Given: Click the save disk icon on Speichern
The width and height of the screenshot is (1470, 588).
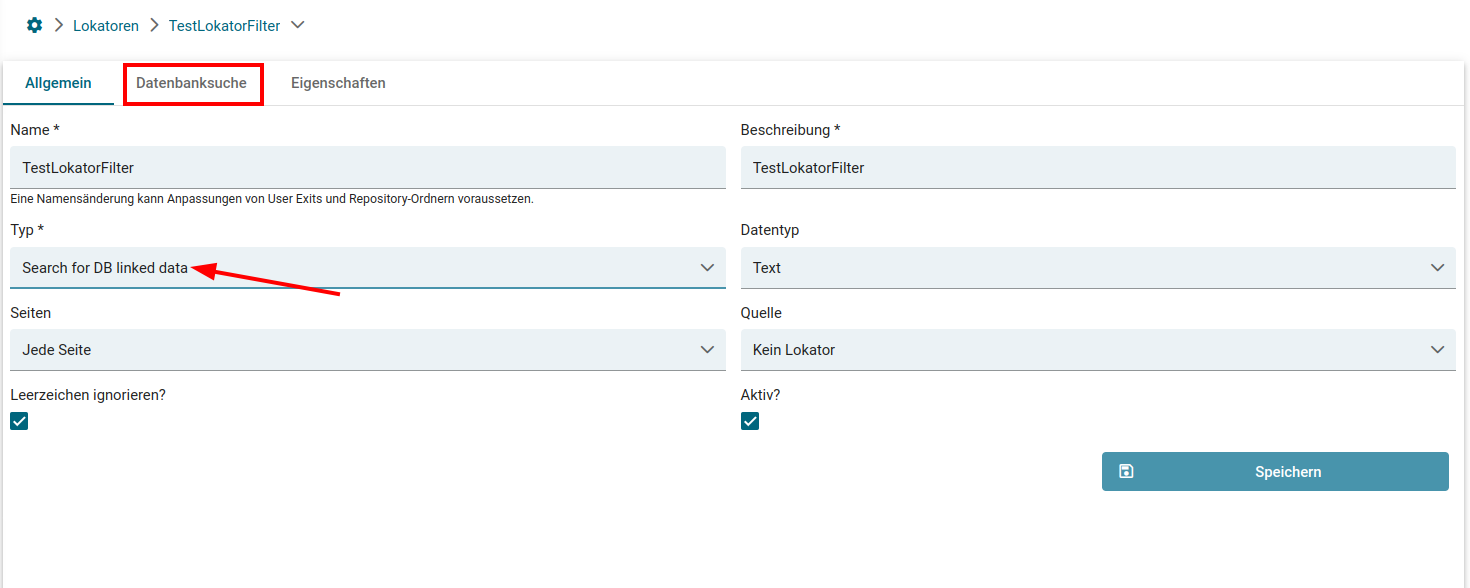Looking at the screenshot, I should (x=1126, y=471).
